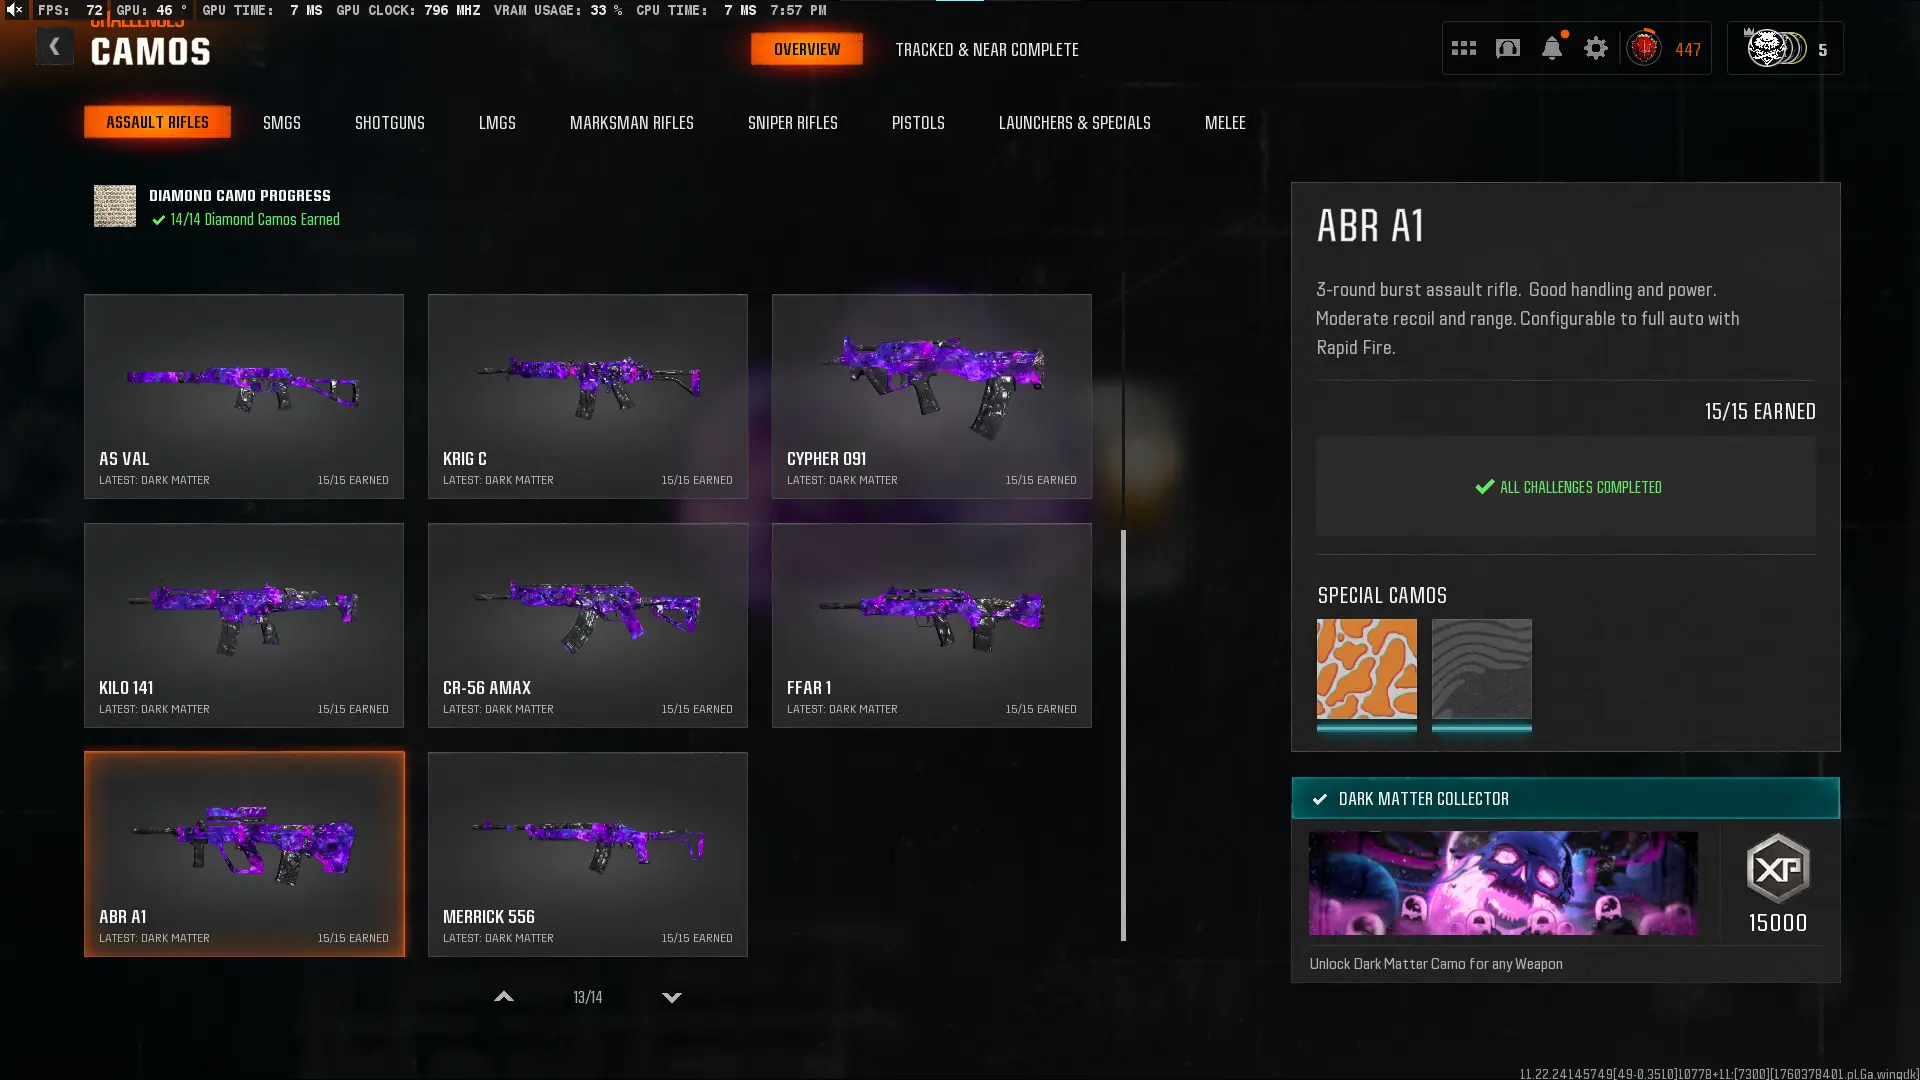The height and width of the screenshot is (1080, 1920).
Task: Go back with the left arrow icon
Action: pos(54,47)
